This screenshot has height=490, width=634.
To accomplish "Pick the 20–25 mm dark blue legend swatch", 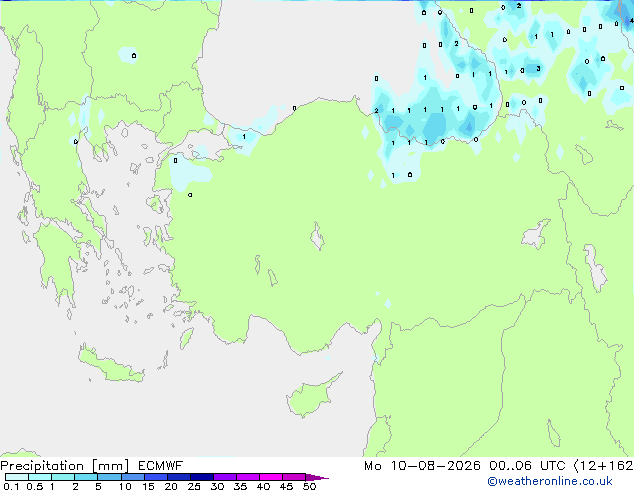I will (x=178, y=477).
